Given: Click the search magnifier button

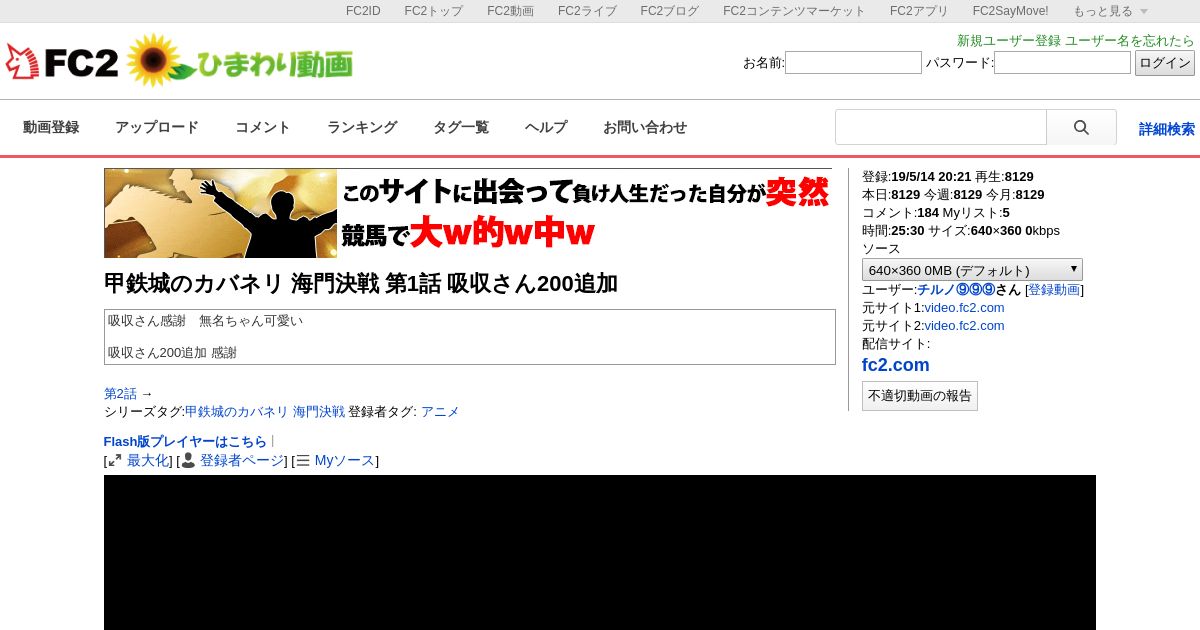Looking at the screenshot, I should [1081, 128].
